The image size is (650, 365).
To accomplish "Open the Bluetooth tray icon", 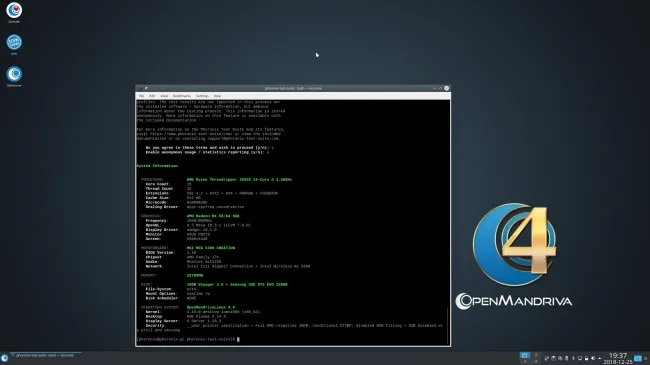I will 573,358.
